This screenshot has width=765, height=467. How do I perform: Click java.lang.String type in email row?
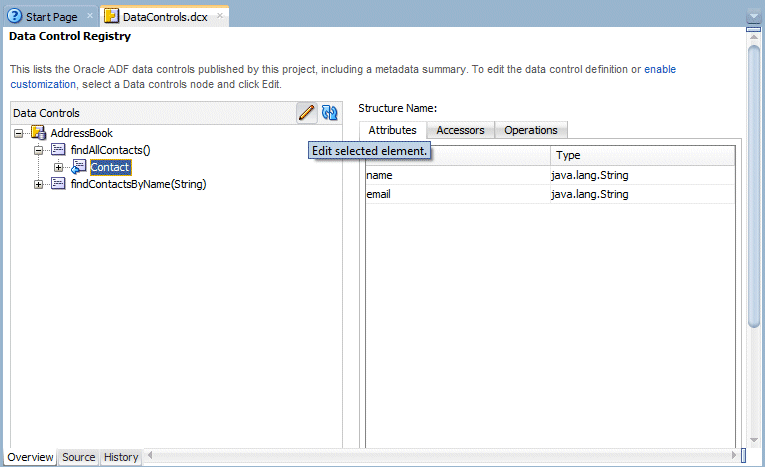pyautogui.click(x=643, y=194)
